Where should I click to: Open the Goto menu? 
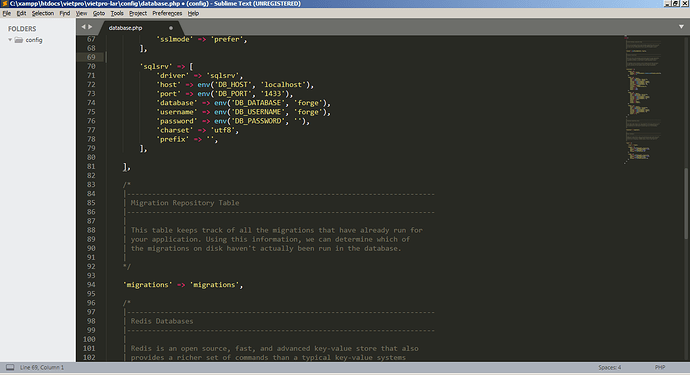point(99,13)
